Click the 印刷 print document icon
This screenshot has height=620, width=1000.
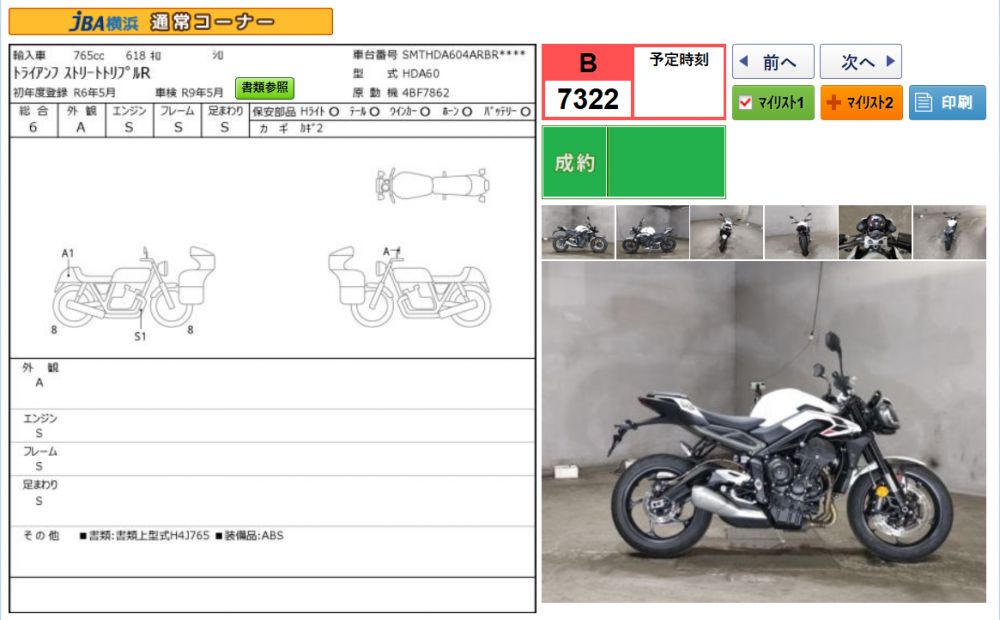(x=923, y=102)
